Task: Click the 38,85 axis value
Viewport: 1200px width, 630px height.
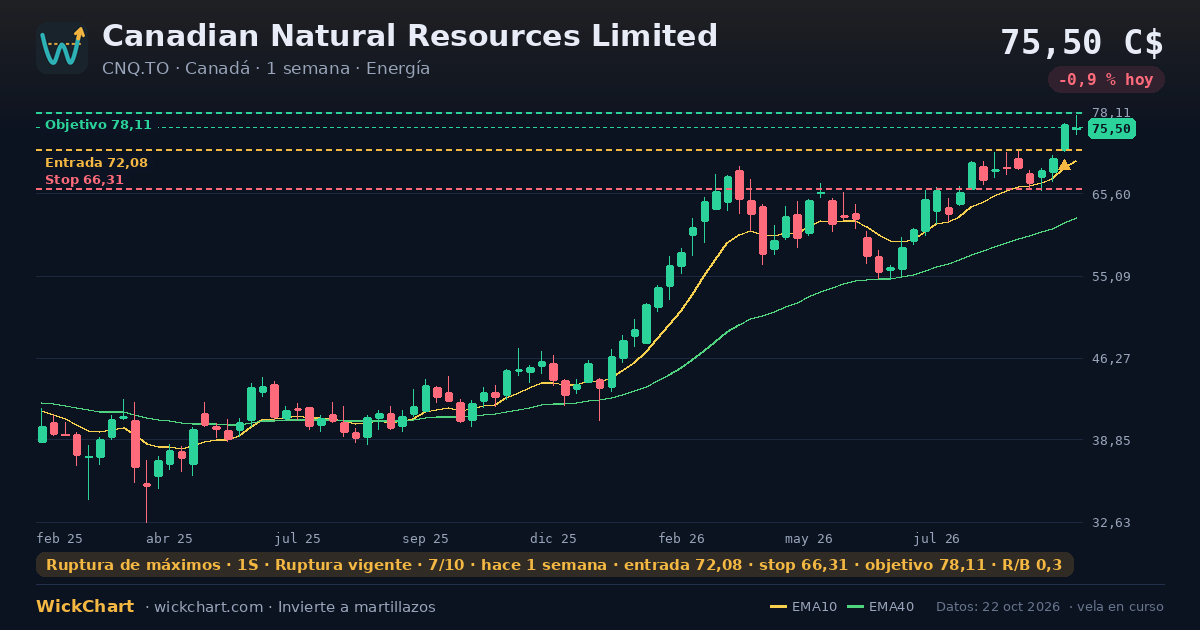Action: click(1111, 440)
